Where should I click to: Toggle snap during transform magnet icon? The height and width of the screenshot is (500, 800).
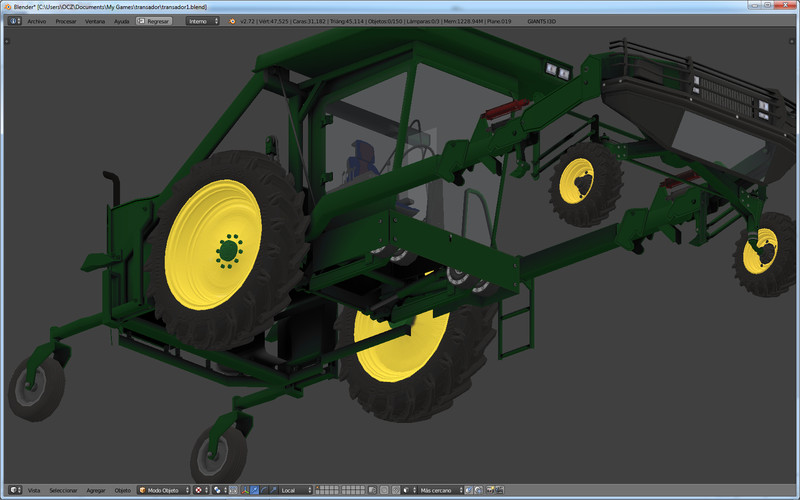[x=398, y=490]
